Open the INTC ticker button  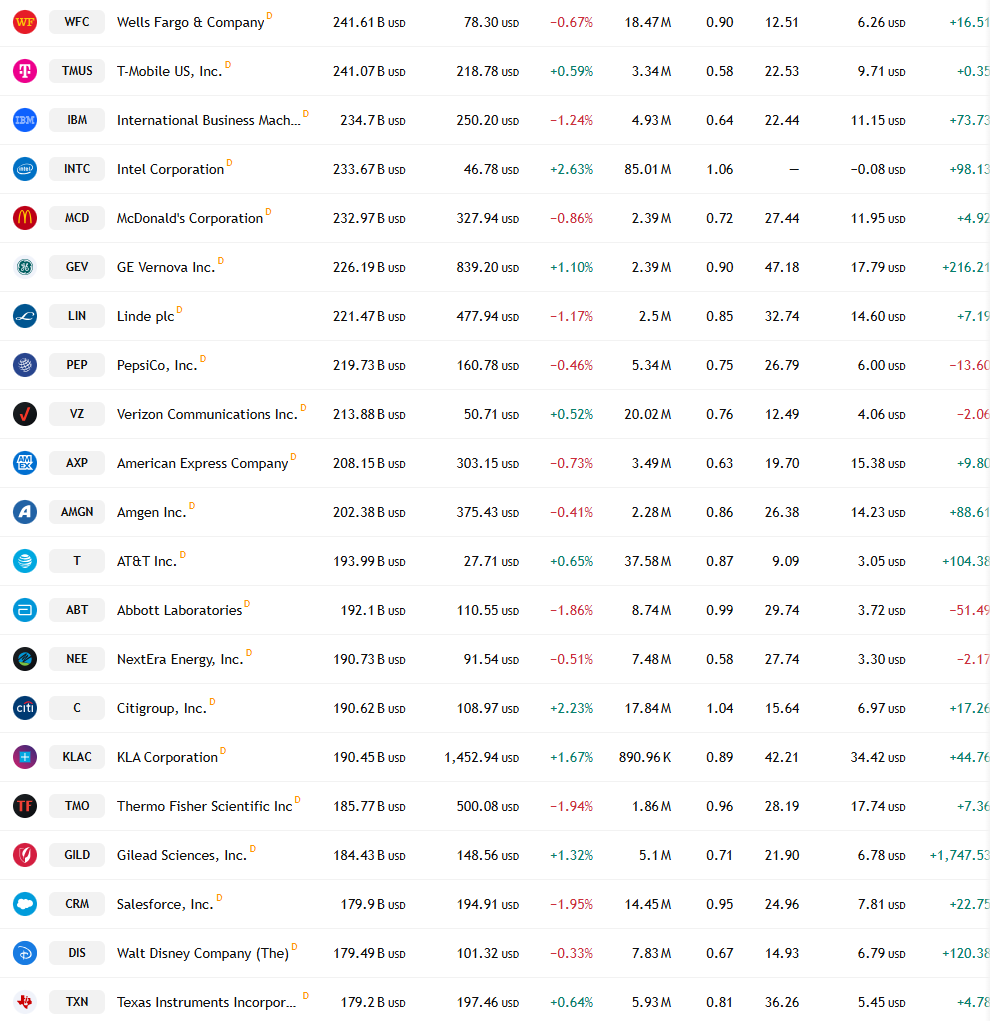point(77,169)
